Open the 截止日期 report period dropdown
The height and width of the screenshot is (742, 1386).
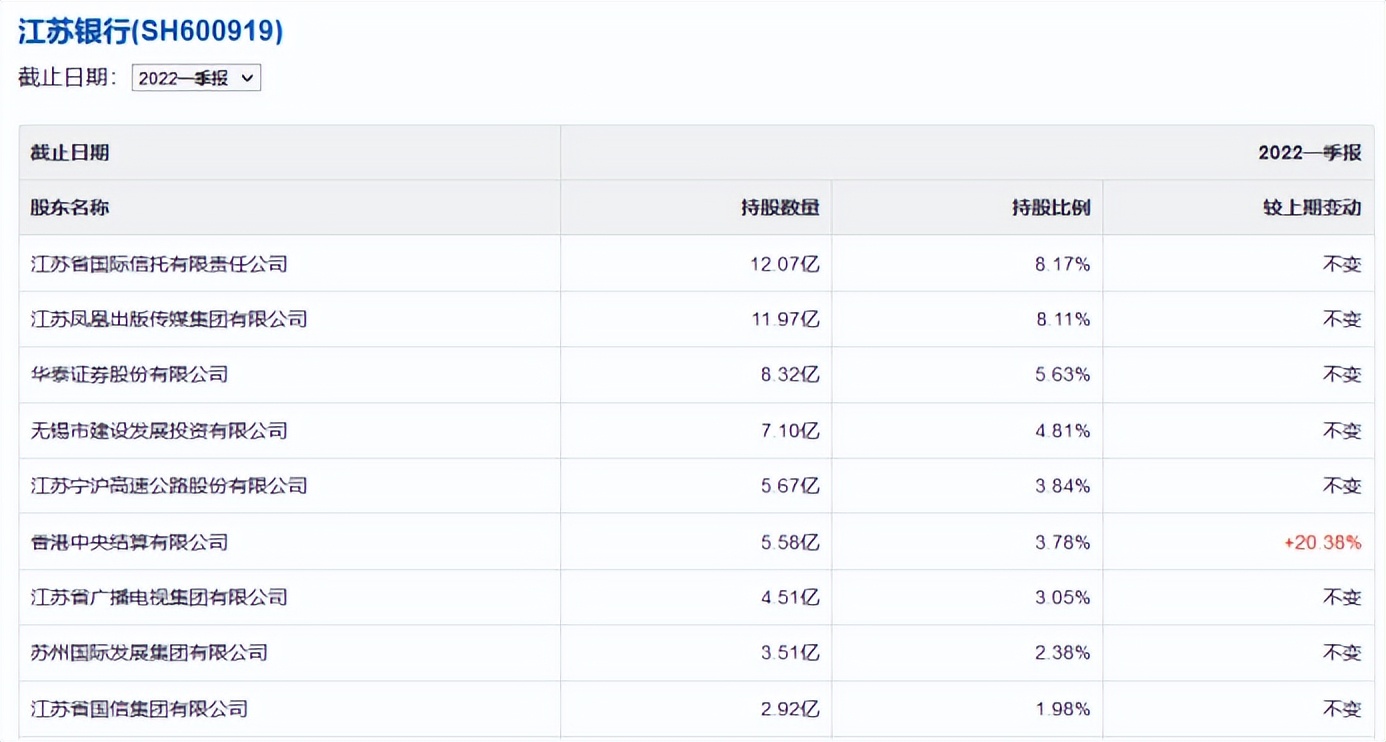click(196, 78)
